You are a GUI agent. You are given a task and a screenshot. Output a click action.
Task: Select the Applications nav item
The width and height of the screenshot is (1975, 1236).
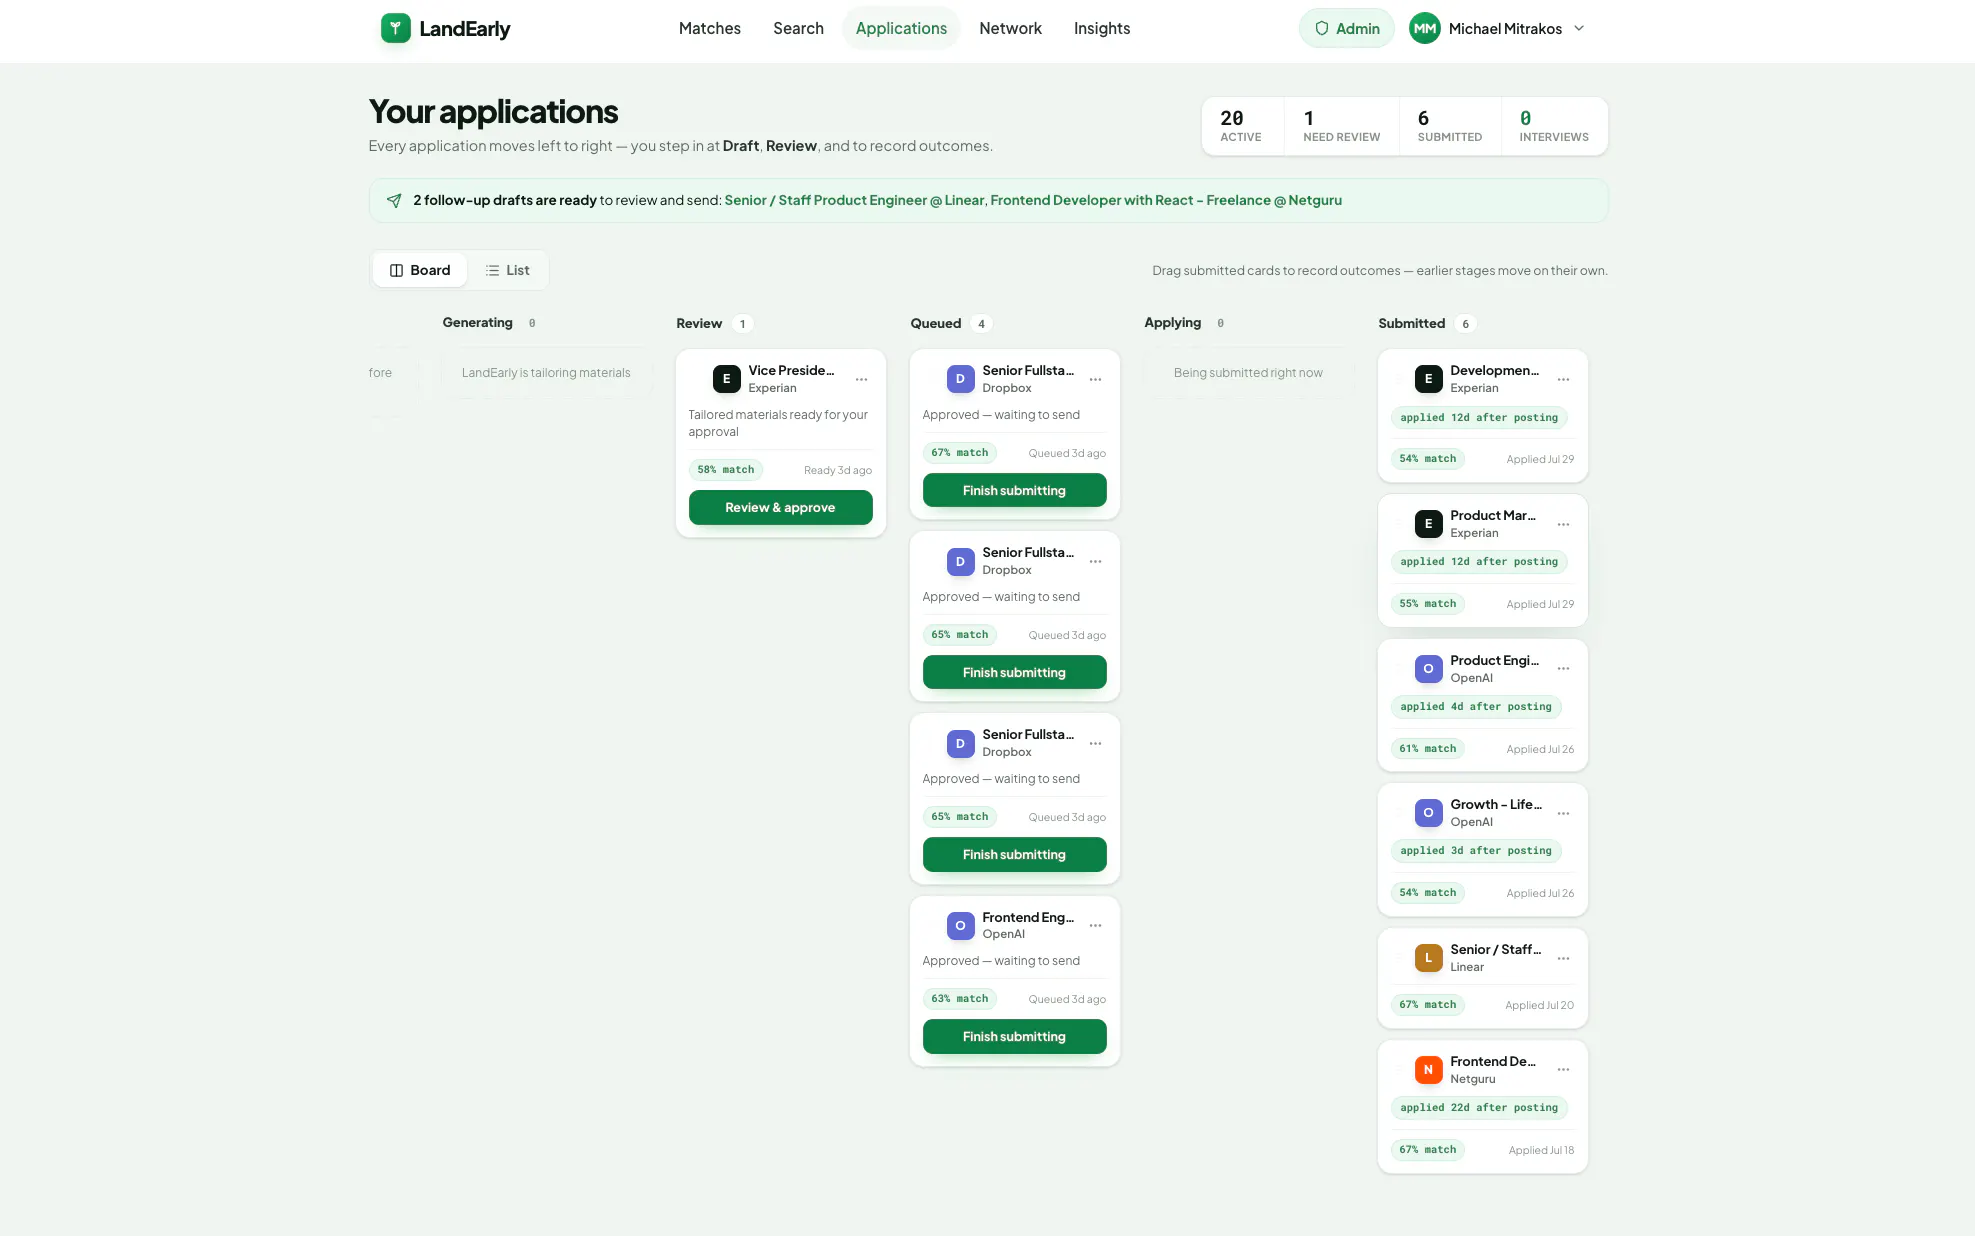pyautogui.click(x=901, y=28)
